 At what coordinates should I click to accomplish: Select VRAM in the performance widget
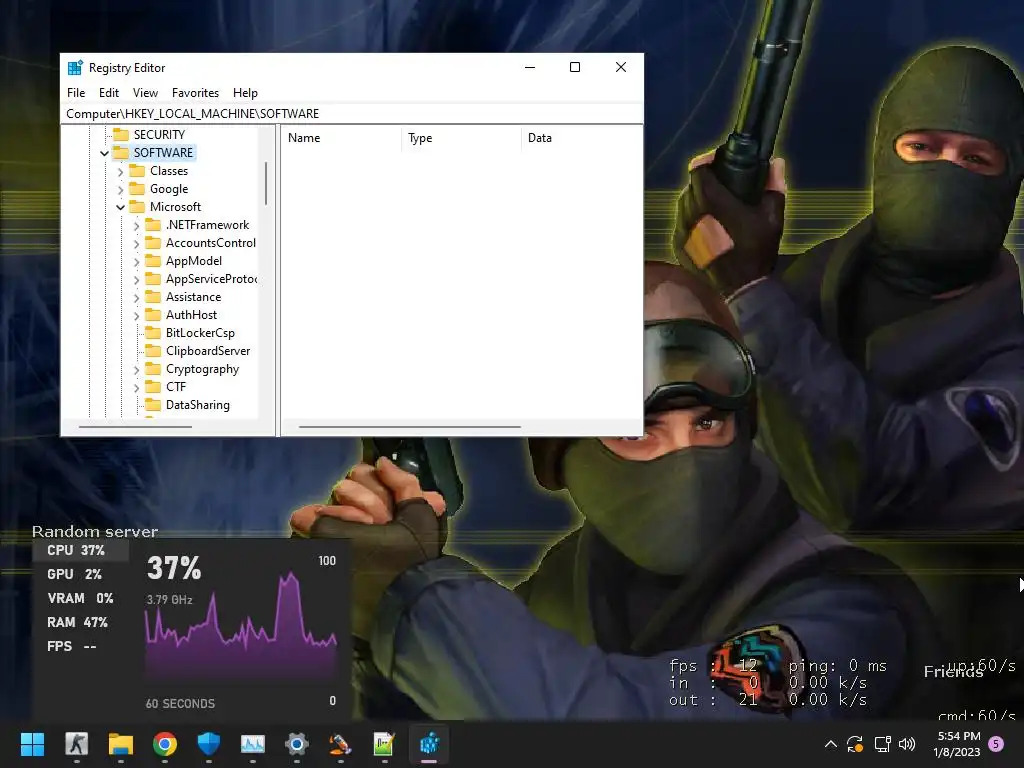80,598
